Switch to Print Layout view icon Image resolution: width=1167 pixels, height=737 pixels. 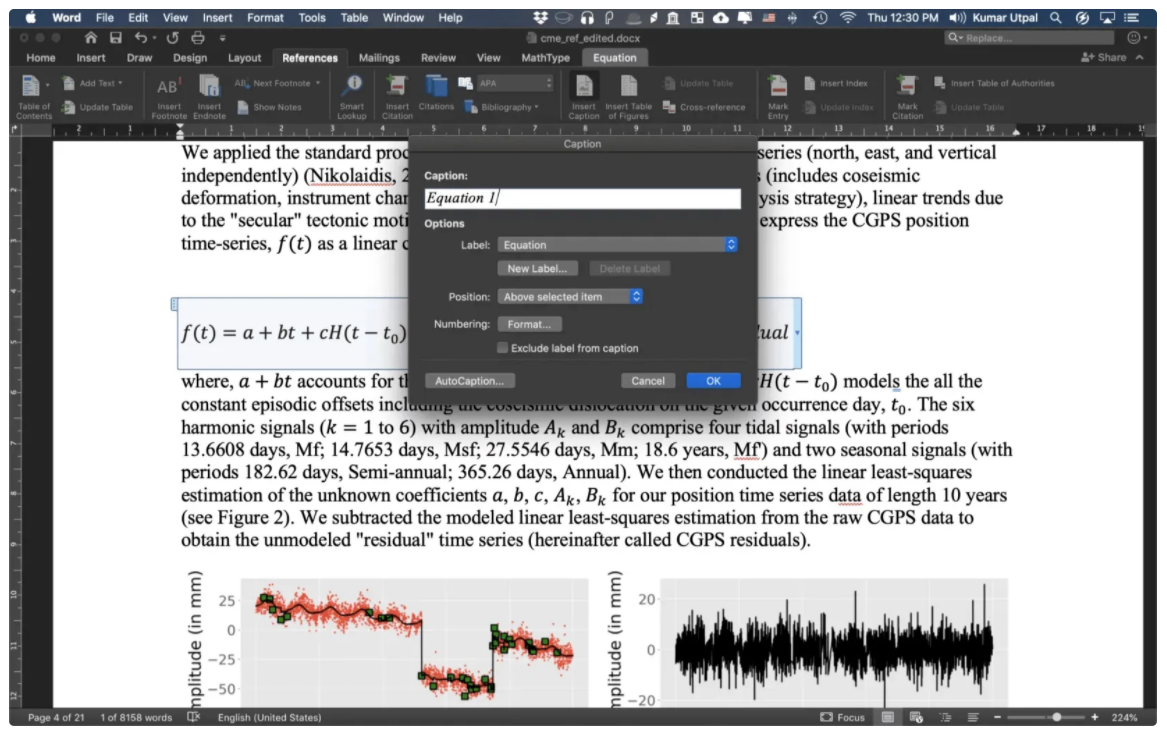888,718
